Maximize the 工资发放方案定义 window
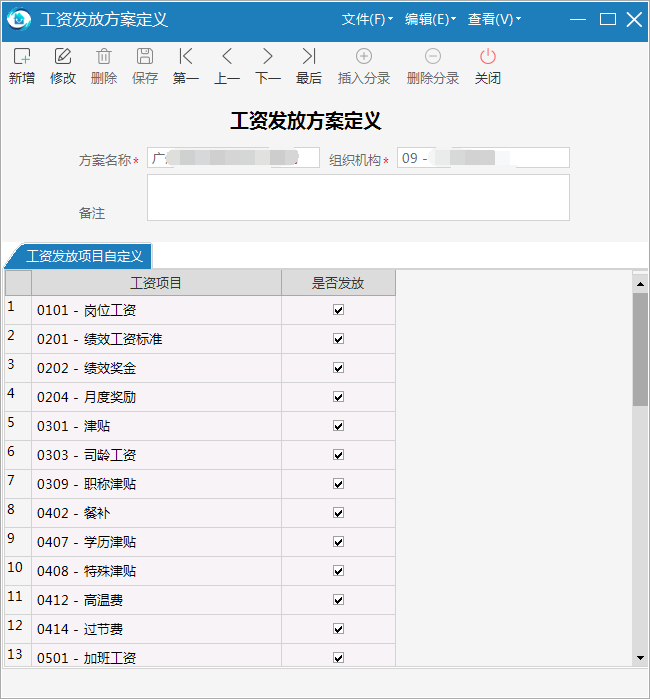The width and height of the screenshot is (650, 699). (608, 19)
